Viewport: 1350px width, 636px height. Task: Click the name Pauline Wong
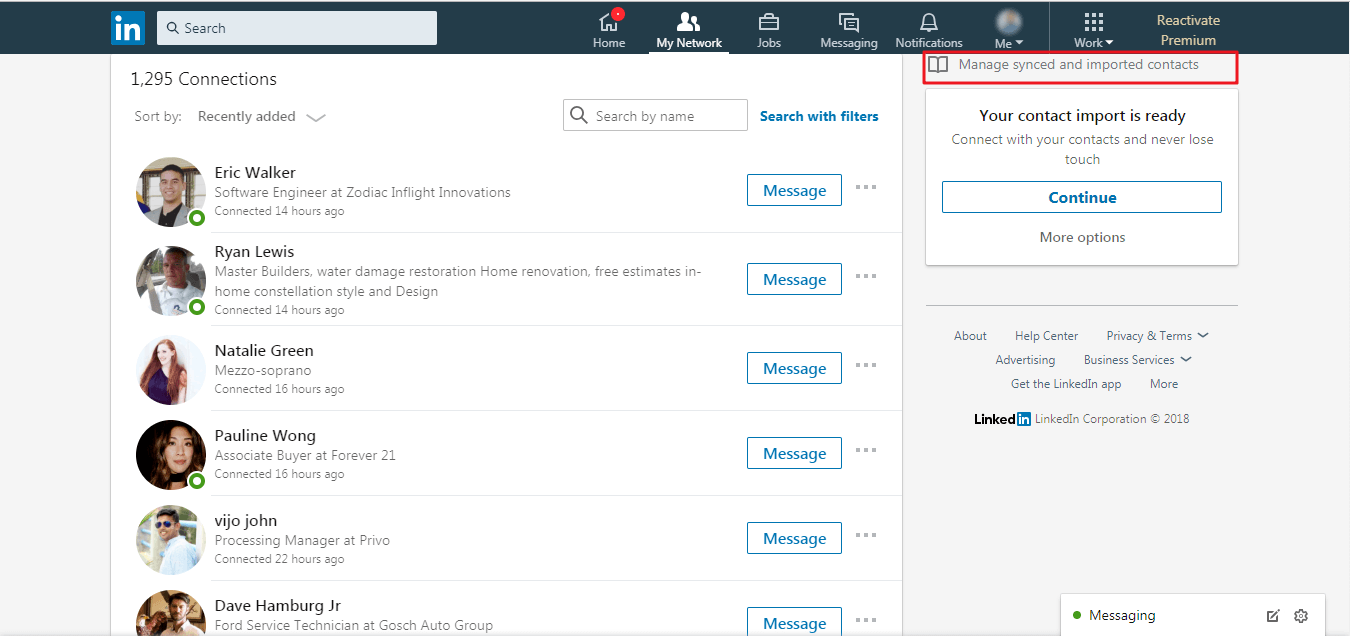pyautogui.click(x=265, y=435)
